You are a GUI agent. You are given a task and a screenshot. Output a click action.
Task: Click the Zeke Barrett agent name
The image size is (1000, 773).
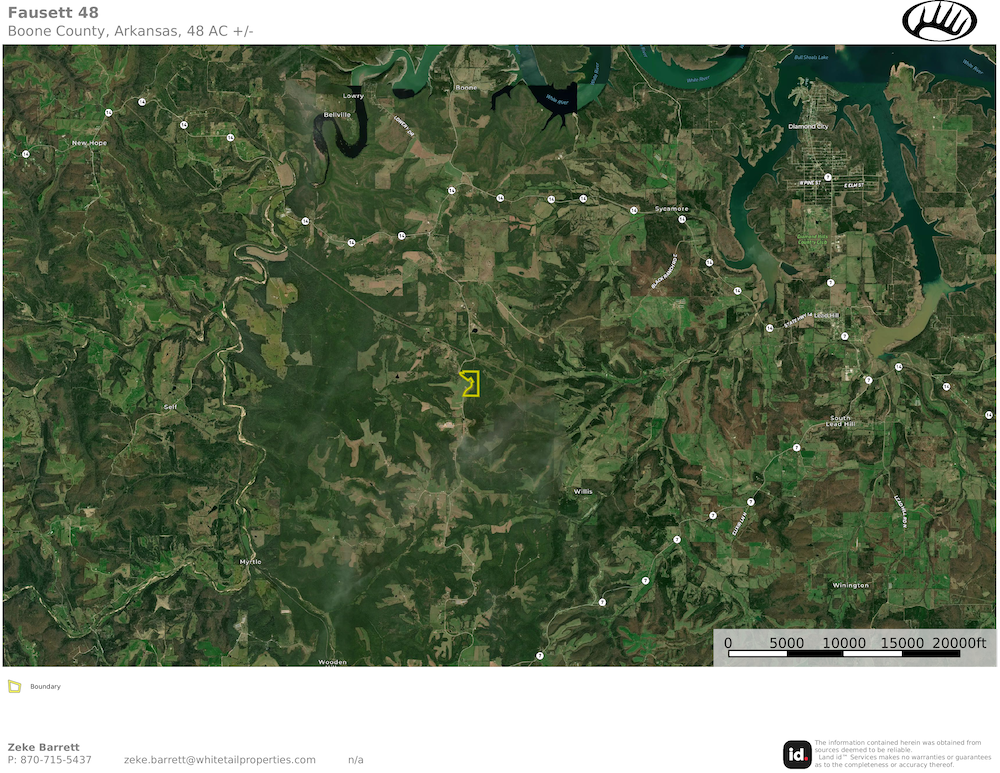(x=43, y=747)
